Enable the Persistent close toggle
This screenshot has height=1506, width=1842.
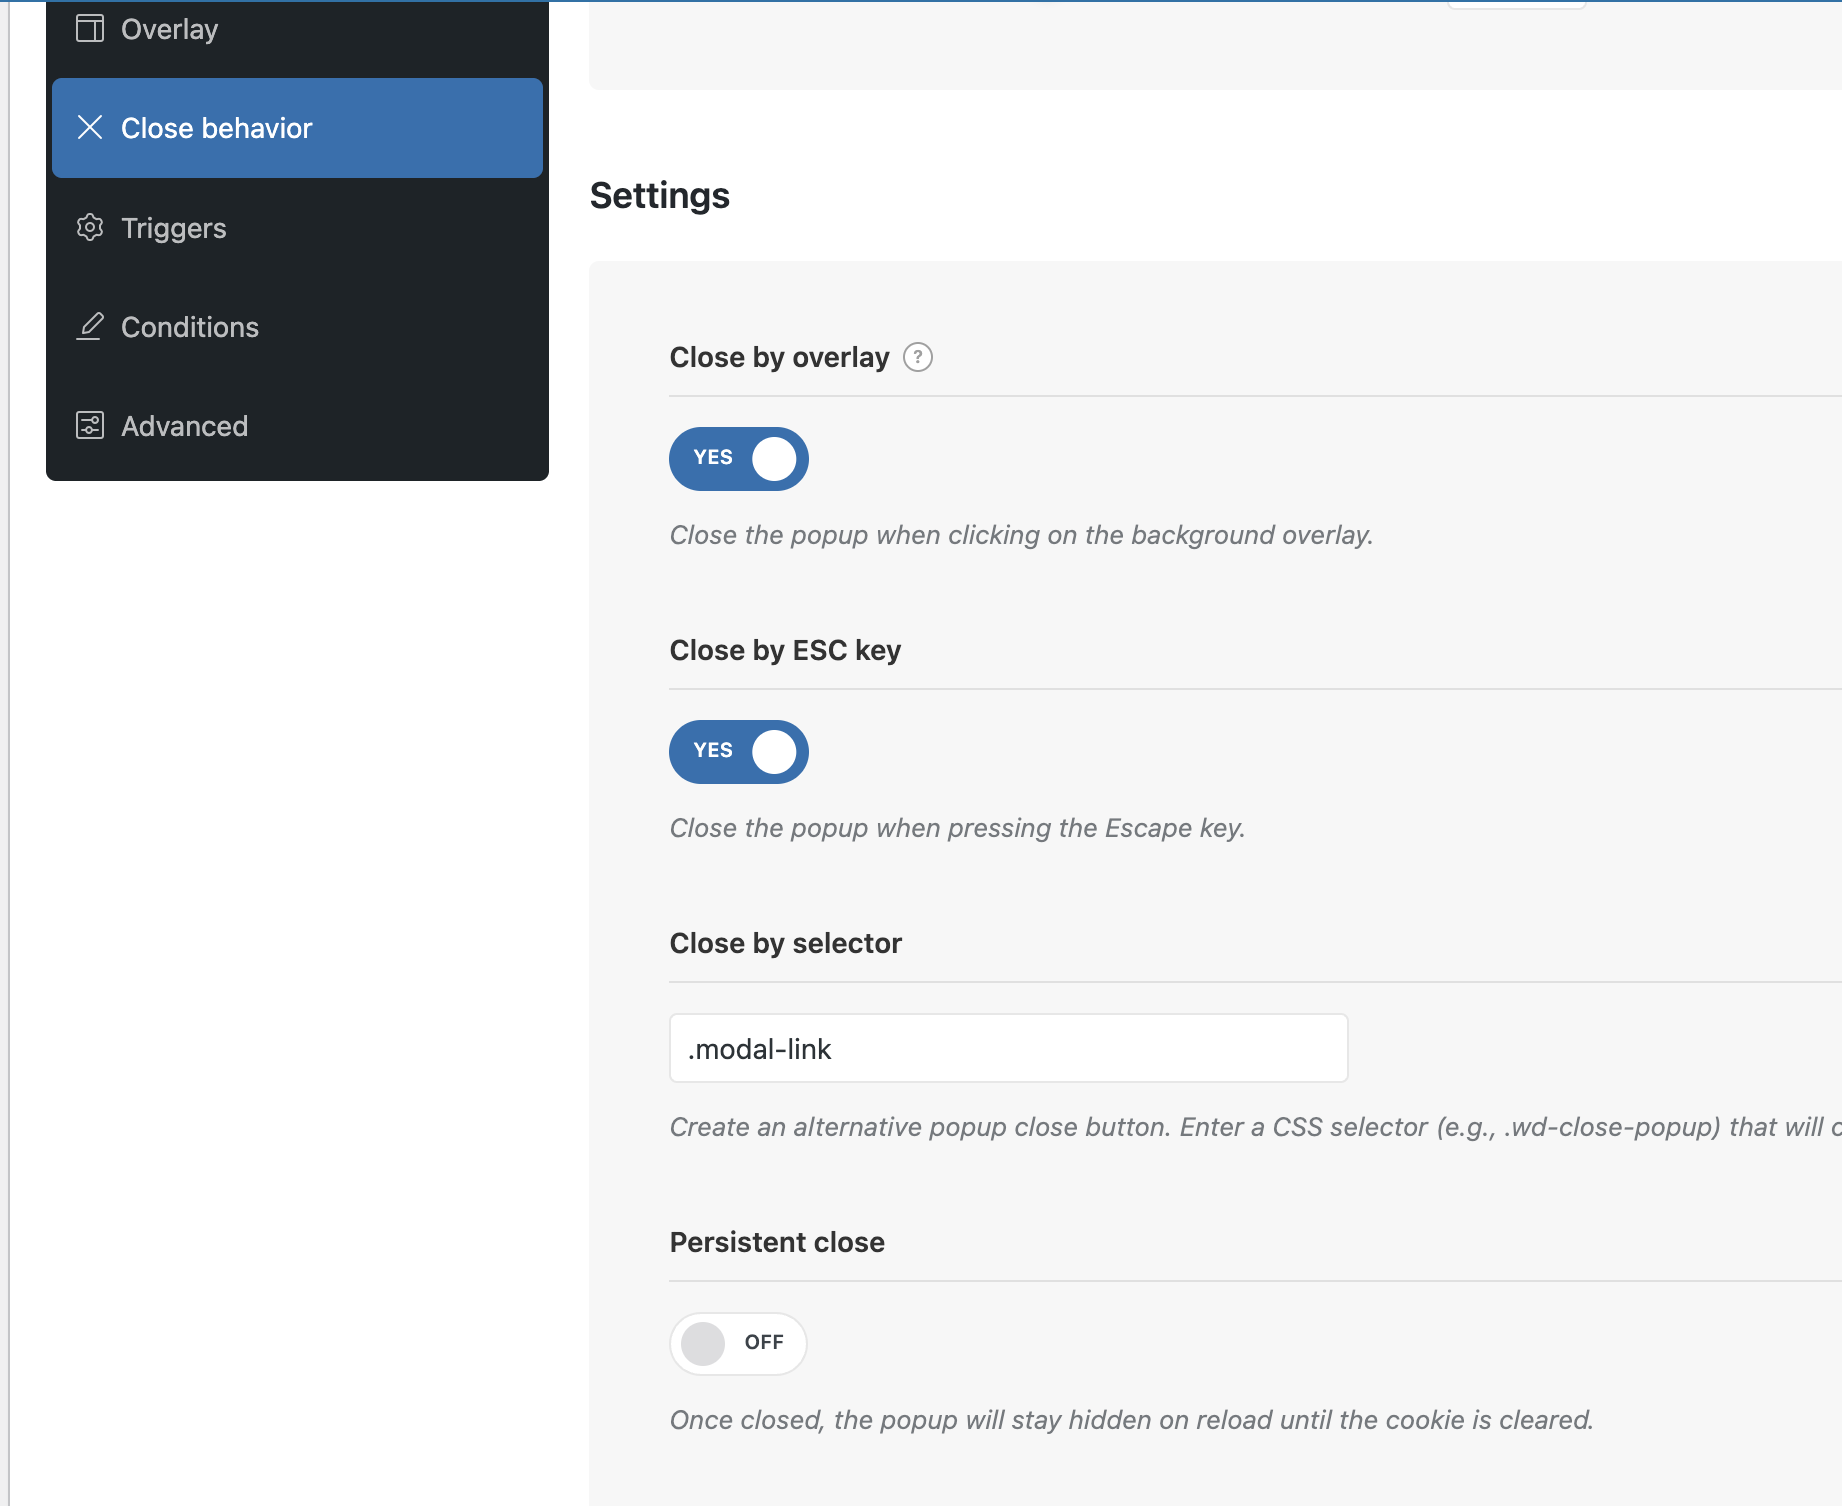pos(739,1343)
